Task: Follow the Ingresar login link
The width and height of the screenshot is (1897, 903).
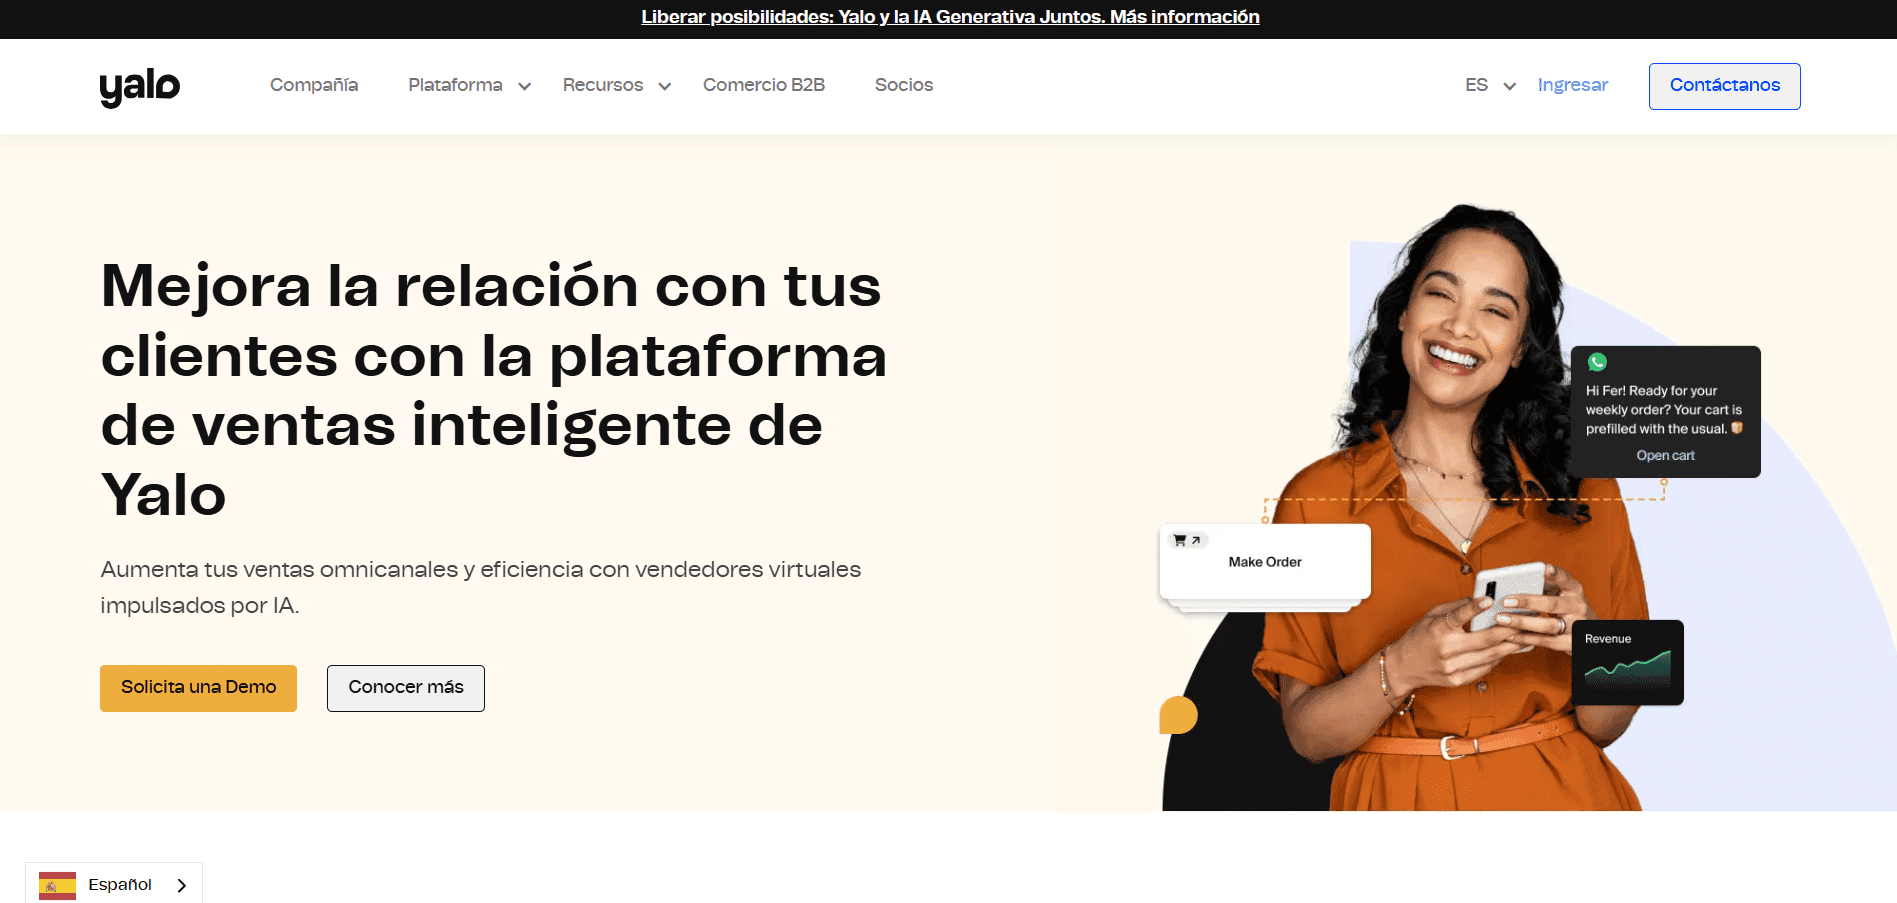Action: point(1572,85)
